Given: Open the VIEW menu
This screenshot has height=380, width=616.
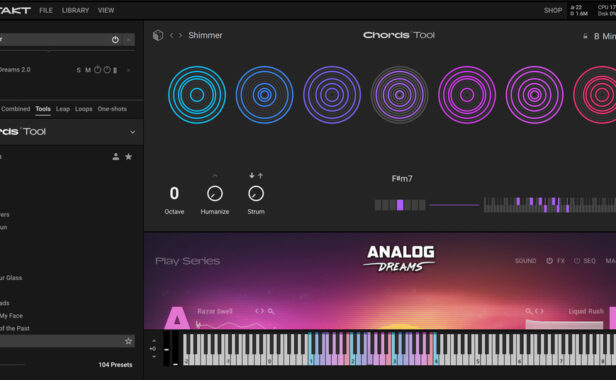Looking at the screenshot, I should pyautogui.click(x=106, y=11).
